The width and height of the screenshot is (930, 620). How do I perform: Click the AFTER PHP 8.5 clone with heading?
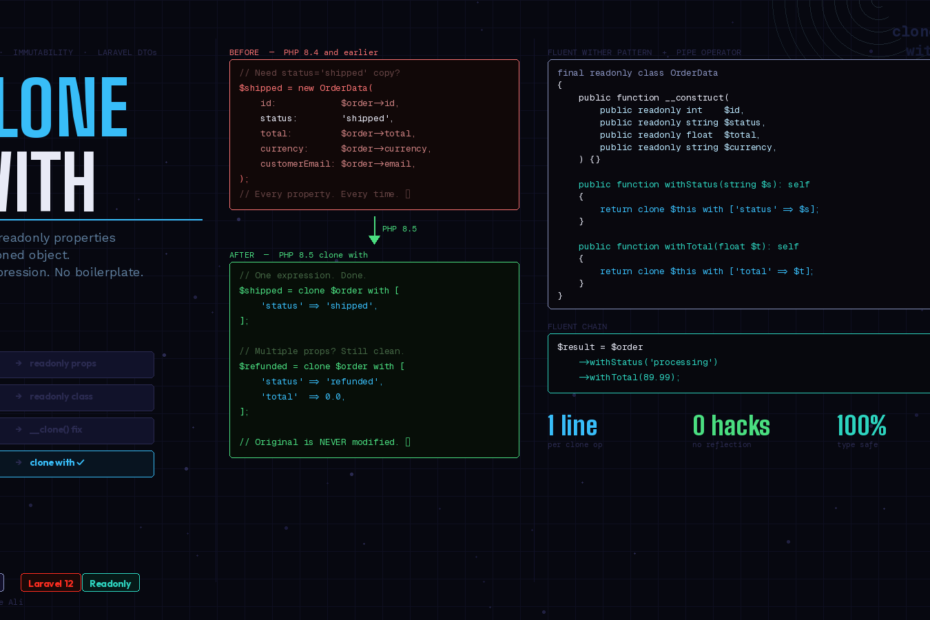click(298, 255)
